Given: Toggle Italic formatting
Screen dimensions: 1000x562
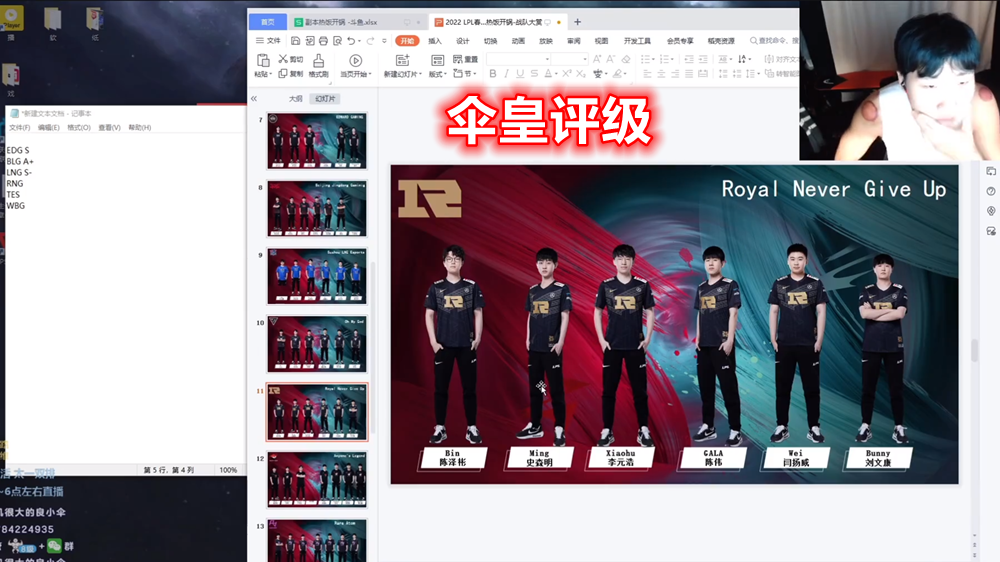Looking at the screenshot, I should point(506,74).
